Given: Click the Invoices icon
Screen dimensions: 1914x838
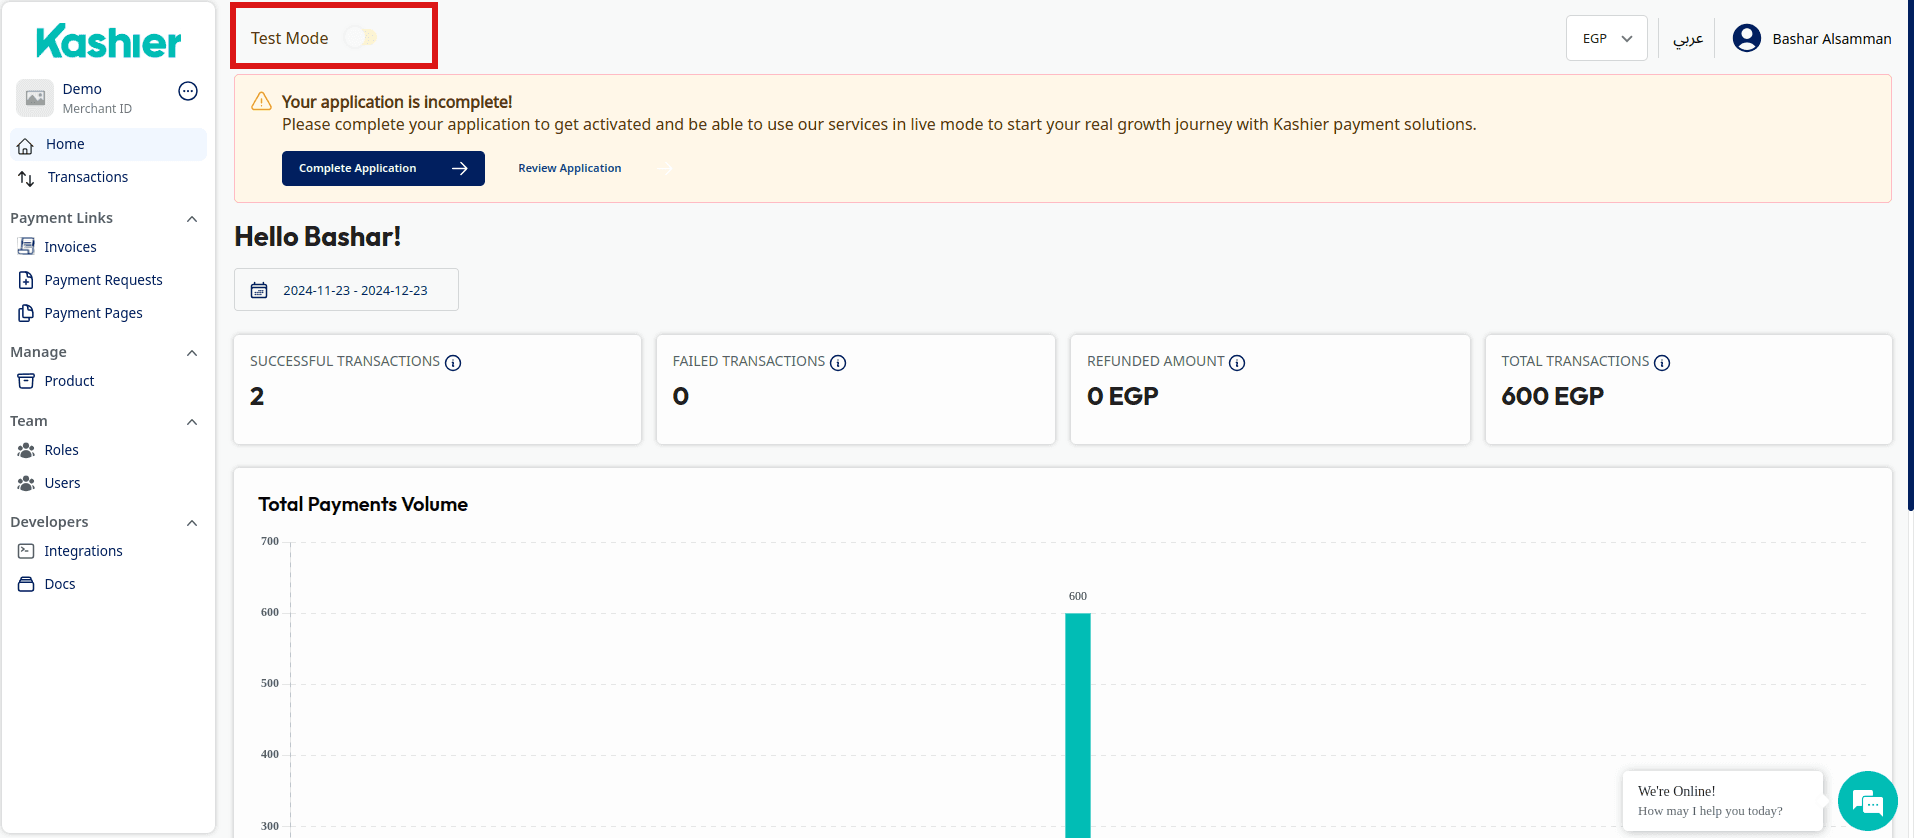Looking at the screenshot, I should coord(26,246).
